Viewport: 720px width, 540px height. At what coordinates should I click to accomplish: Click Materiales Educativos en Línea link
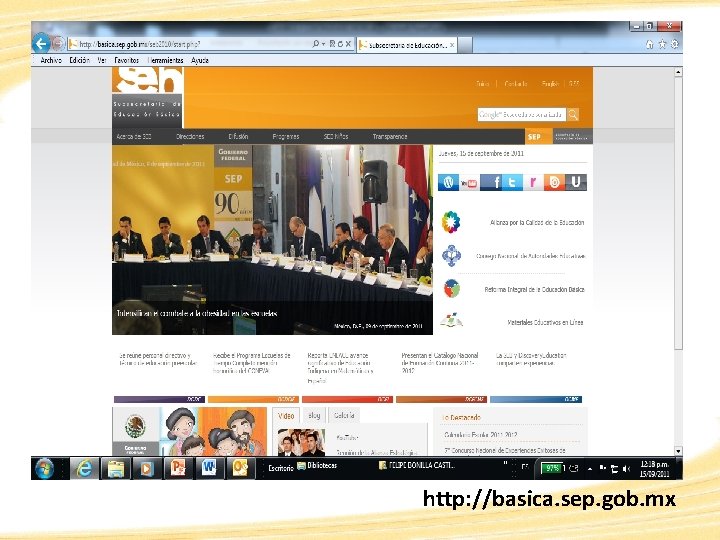(545, 322)
